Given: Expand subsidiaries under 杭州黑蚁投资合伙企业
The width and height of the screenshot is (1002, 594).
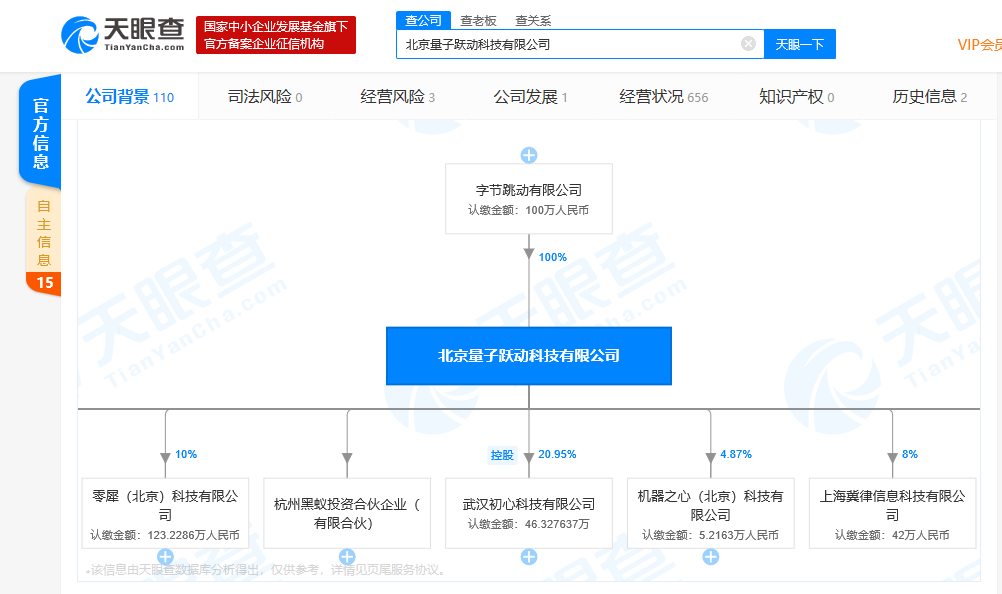Looking at the screenshot, I should [347, 557].
